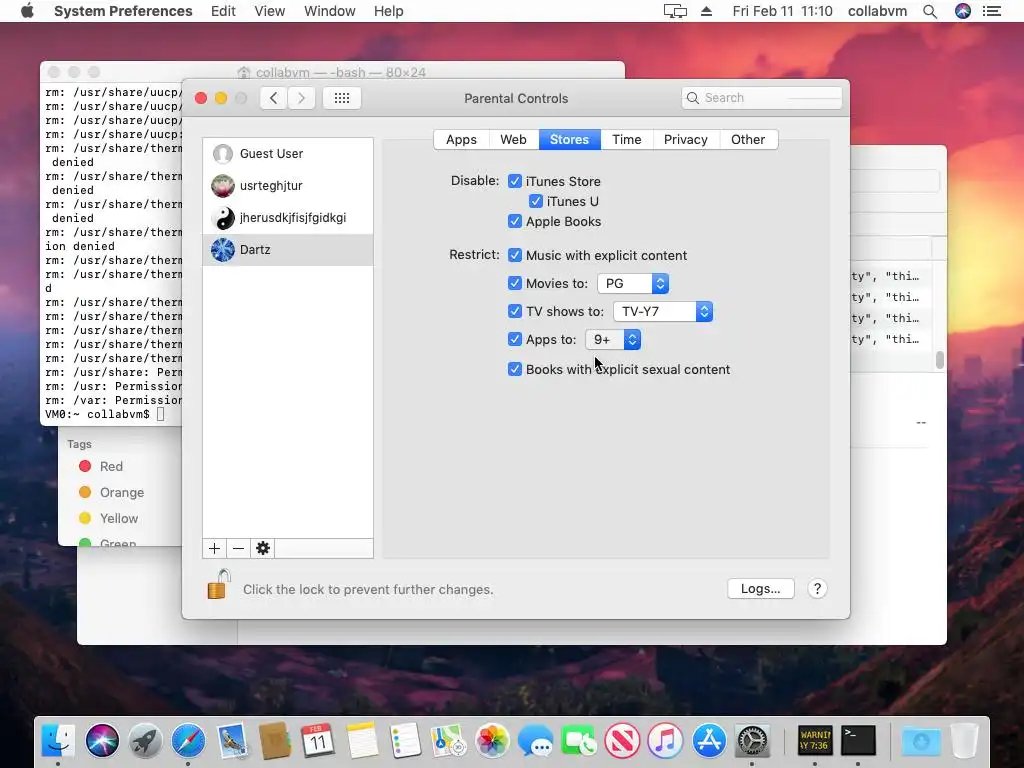Select Dartz in user list

point(288,249)
